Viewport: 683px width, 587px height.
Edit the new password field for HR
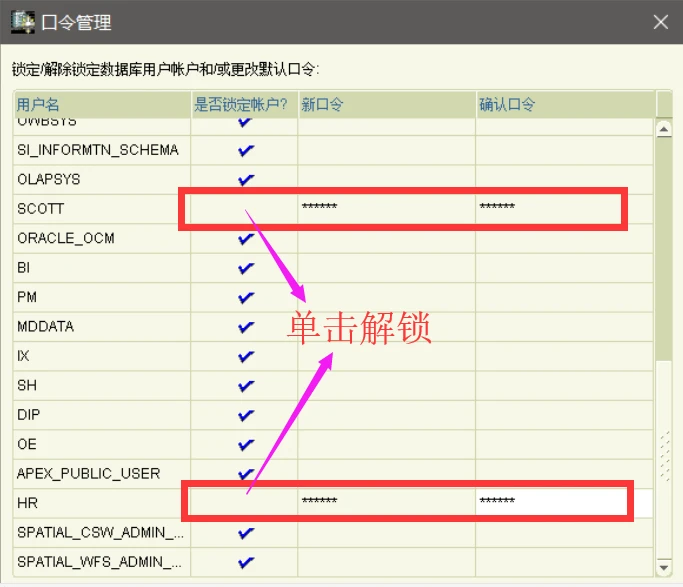(387, 503)
